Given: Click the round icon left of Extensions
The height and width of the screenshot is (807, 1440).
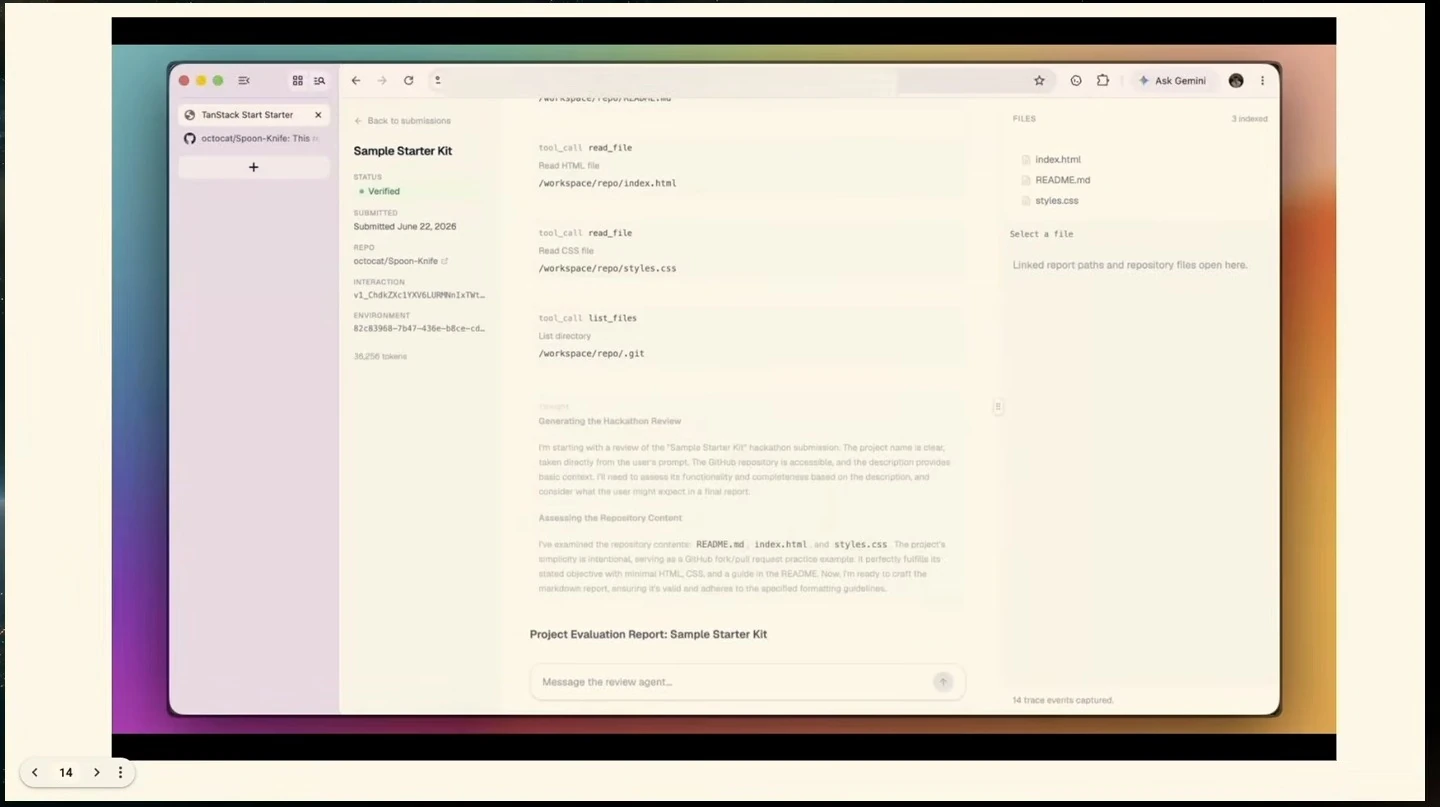Looking at the screenshot, I should click(x=1076, y=81).
